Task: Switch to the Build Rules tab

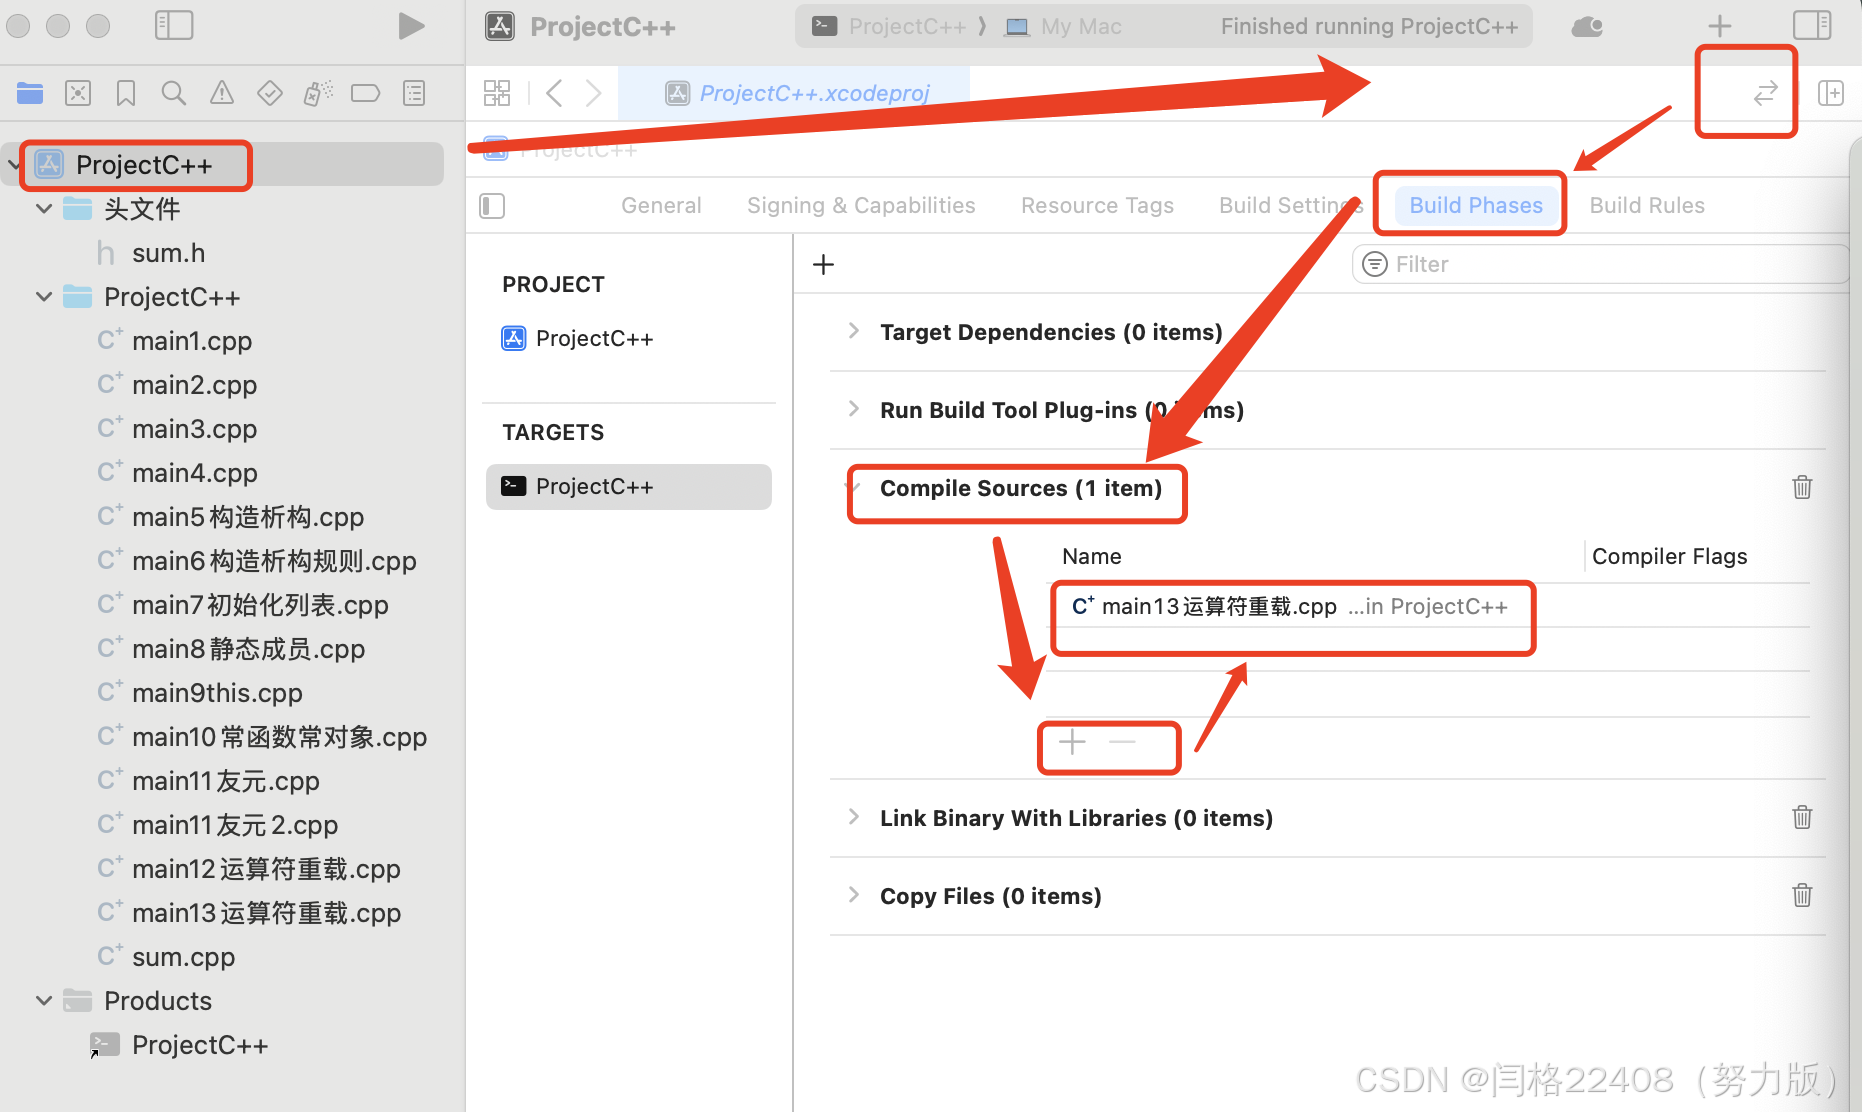Action: click(1646, 205)
